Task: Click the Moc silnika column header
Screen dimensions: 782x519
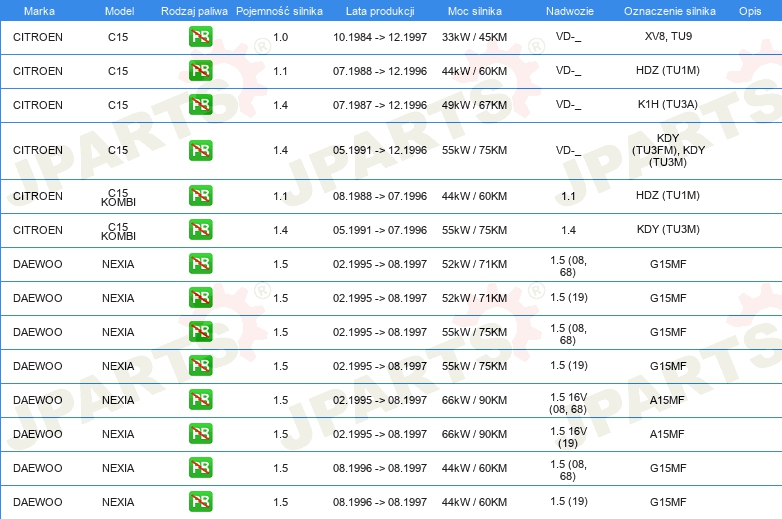Action: pyautogui.click(x=475, y=11)
